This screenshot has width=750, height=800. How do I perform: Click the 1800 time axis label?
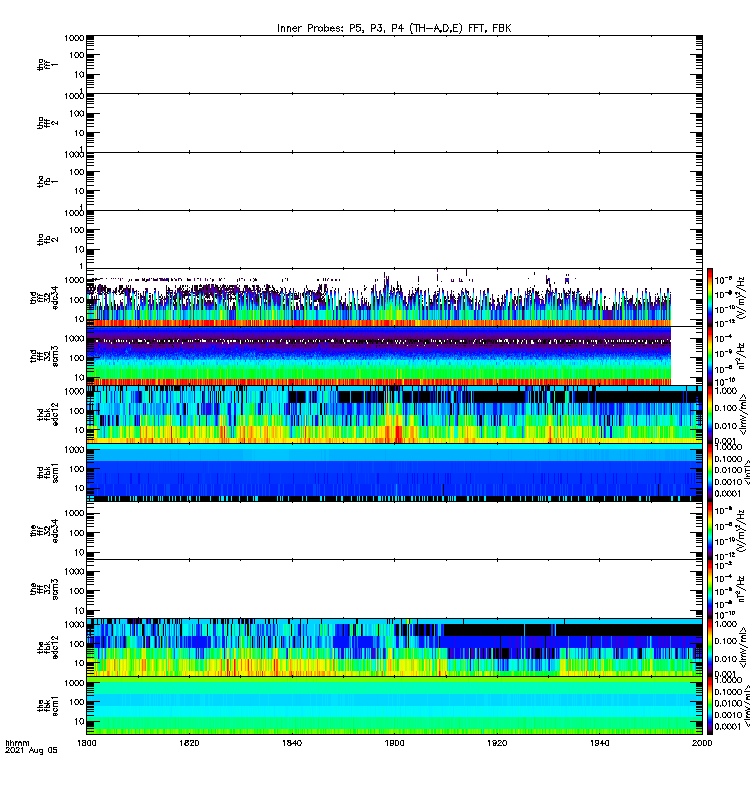[x=87, y=743]
